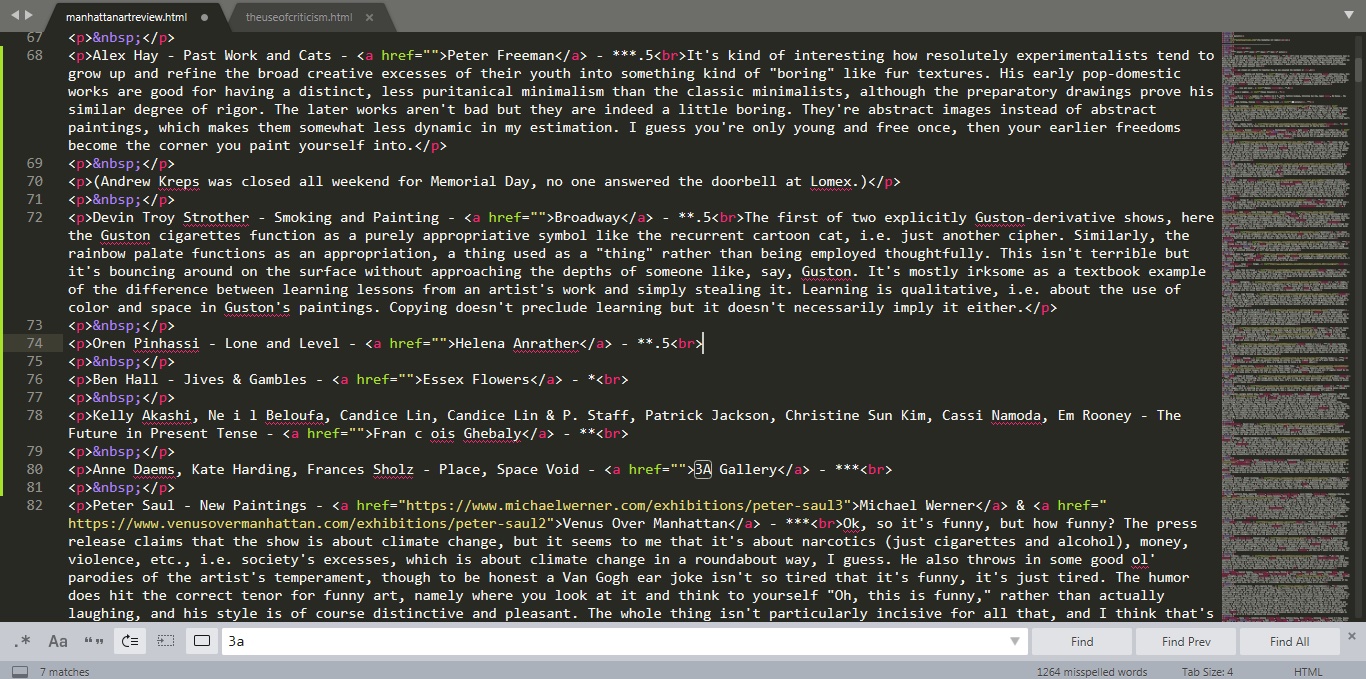Click the unsaved-changes dot on manhattanartreview.html

click(x=208, y=17)
